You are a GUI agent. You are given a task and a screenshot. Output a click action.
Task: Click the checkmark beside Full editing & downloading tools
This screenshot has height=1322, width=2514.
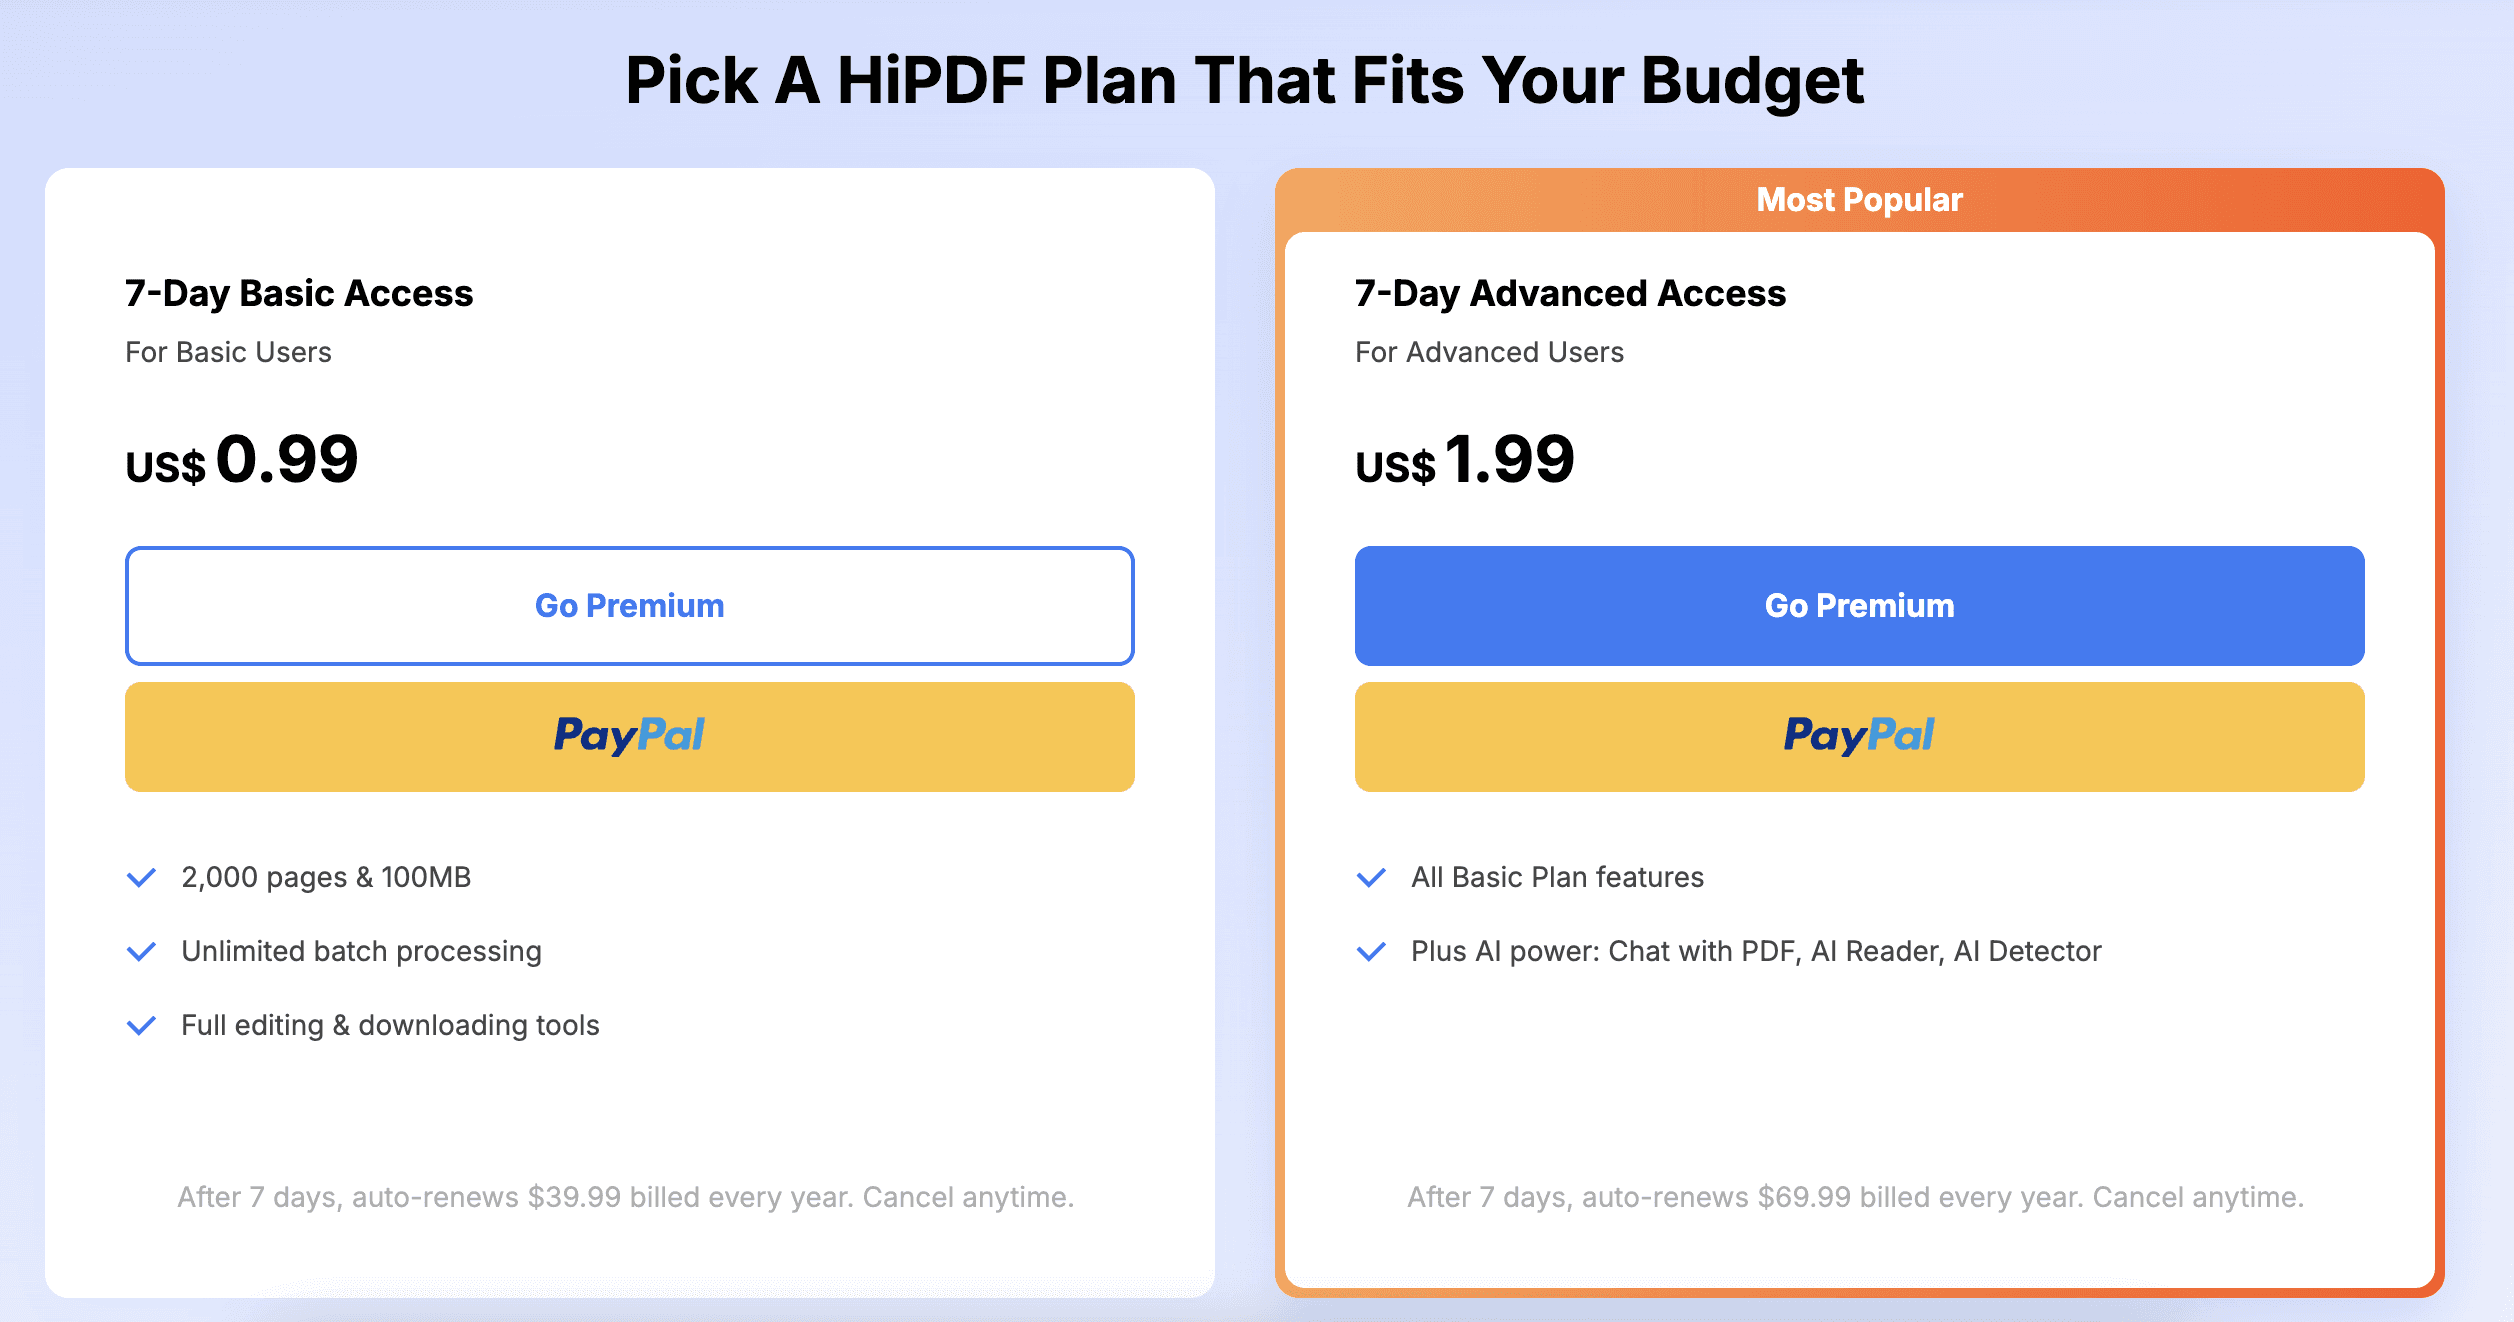tap(142, 1025)
